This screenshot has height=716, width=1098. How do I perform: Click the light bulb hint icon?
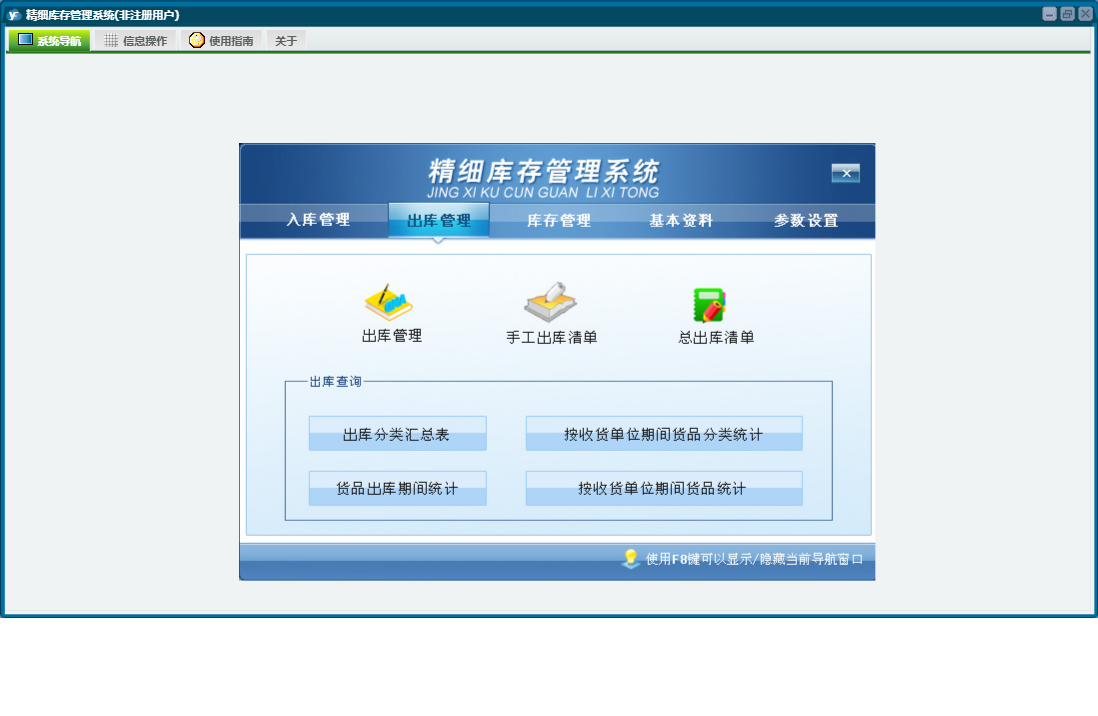tap(630, 558)
